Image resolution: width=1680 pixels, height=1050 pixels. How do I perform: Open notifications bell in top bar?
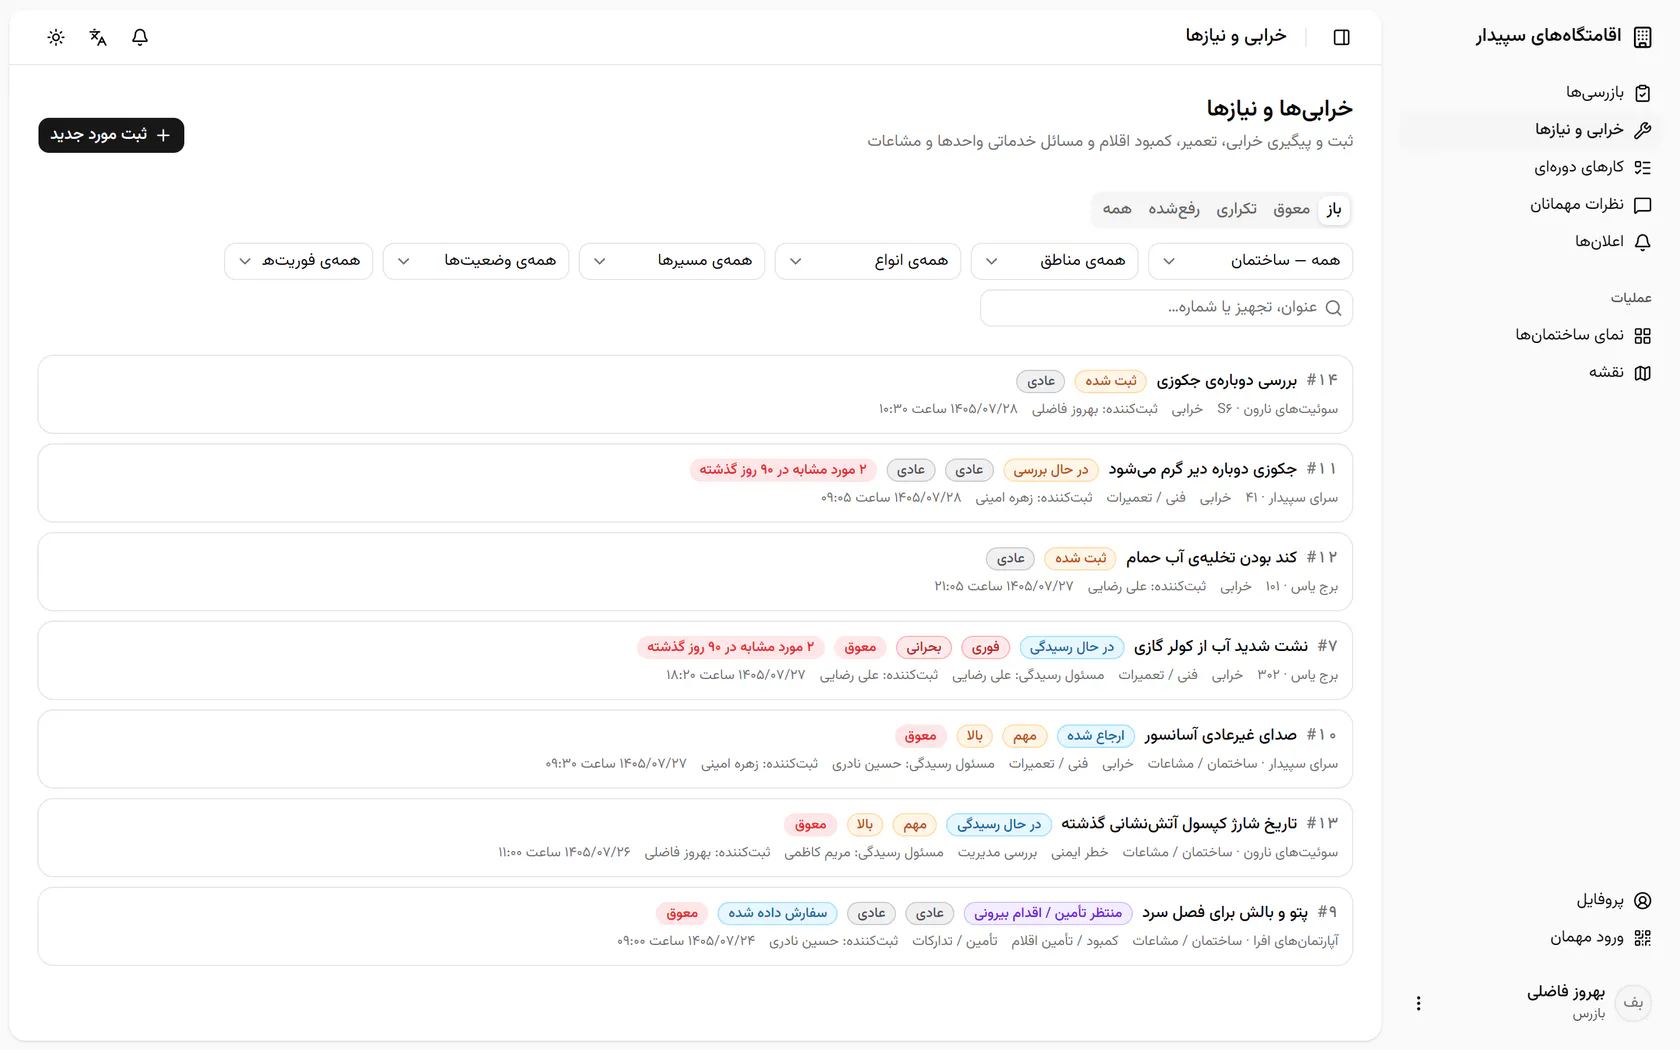tap(140, 37)
